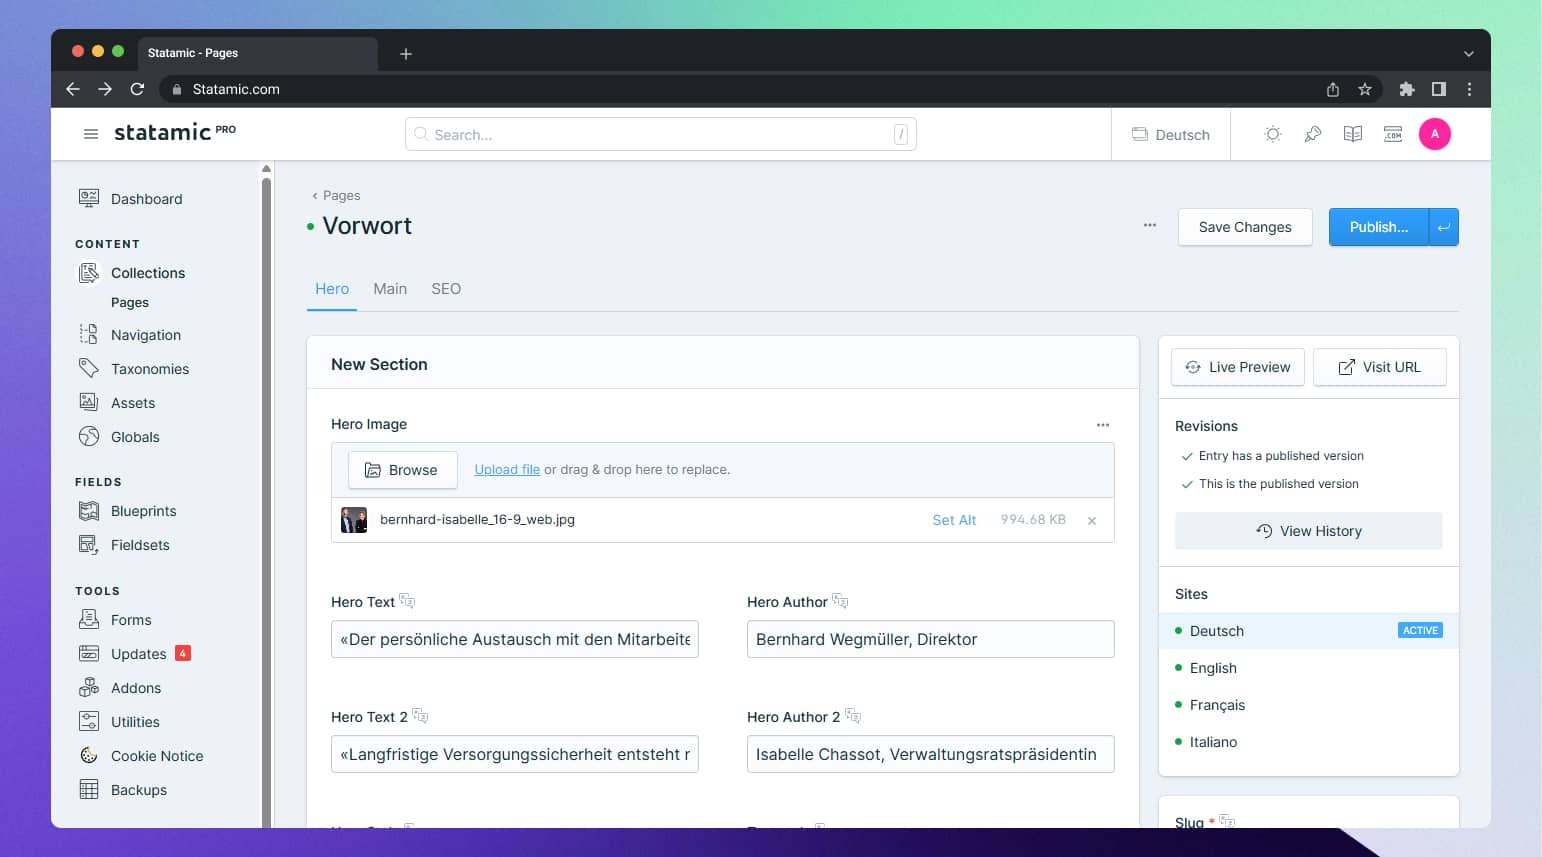This screenshot has width=1542, height=857.
Task: Toggle dark mode with the sun icon
Action: coord(1272,133)
